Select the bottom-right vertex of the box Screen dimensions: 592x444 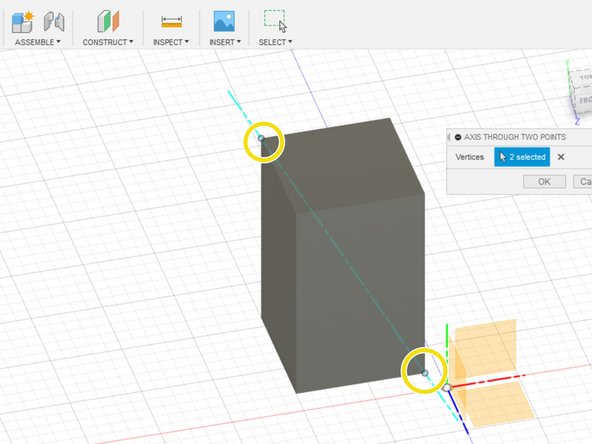click(425, 373)
